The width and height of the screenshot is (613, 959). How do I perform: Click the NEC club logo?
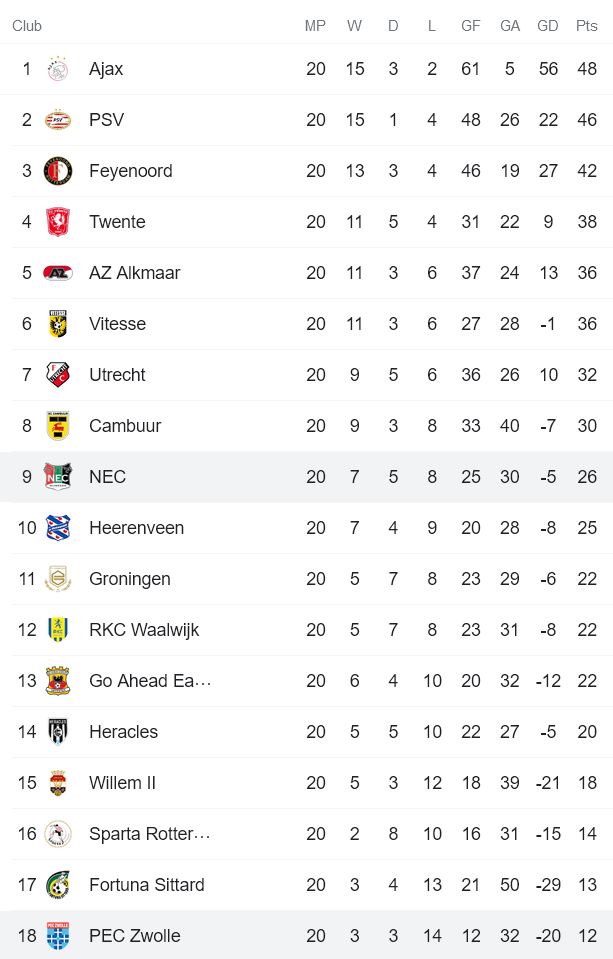(x=58, y=477)
